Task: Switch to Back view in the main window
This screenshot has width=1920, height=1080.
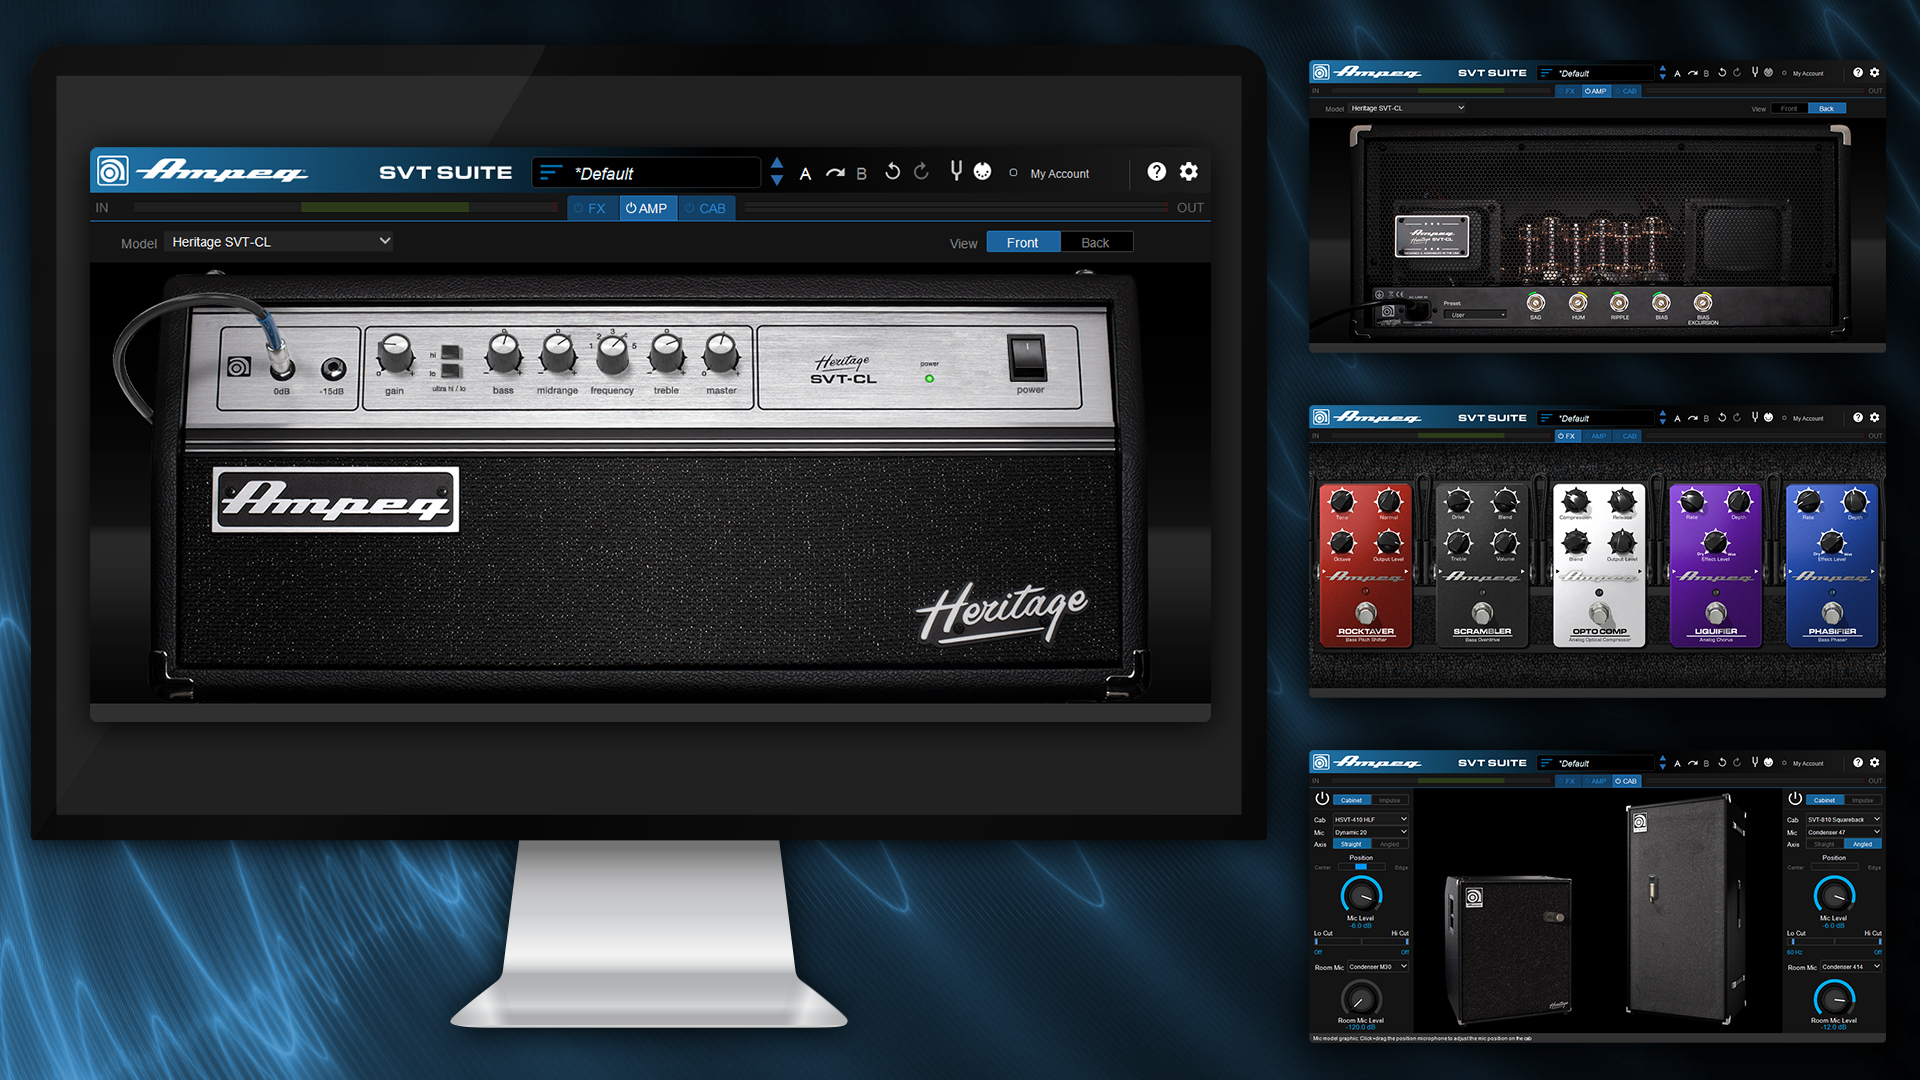Action: 1096,243
